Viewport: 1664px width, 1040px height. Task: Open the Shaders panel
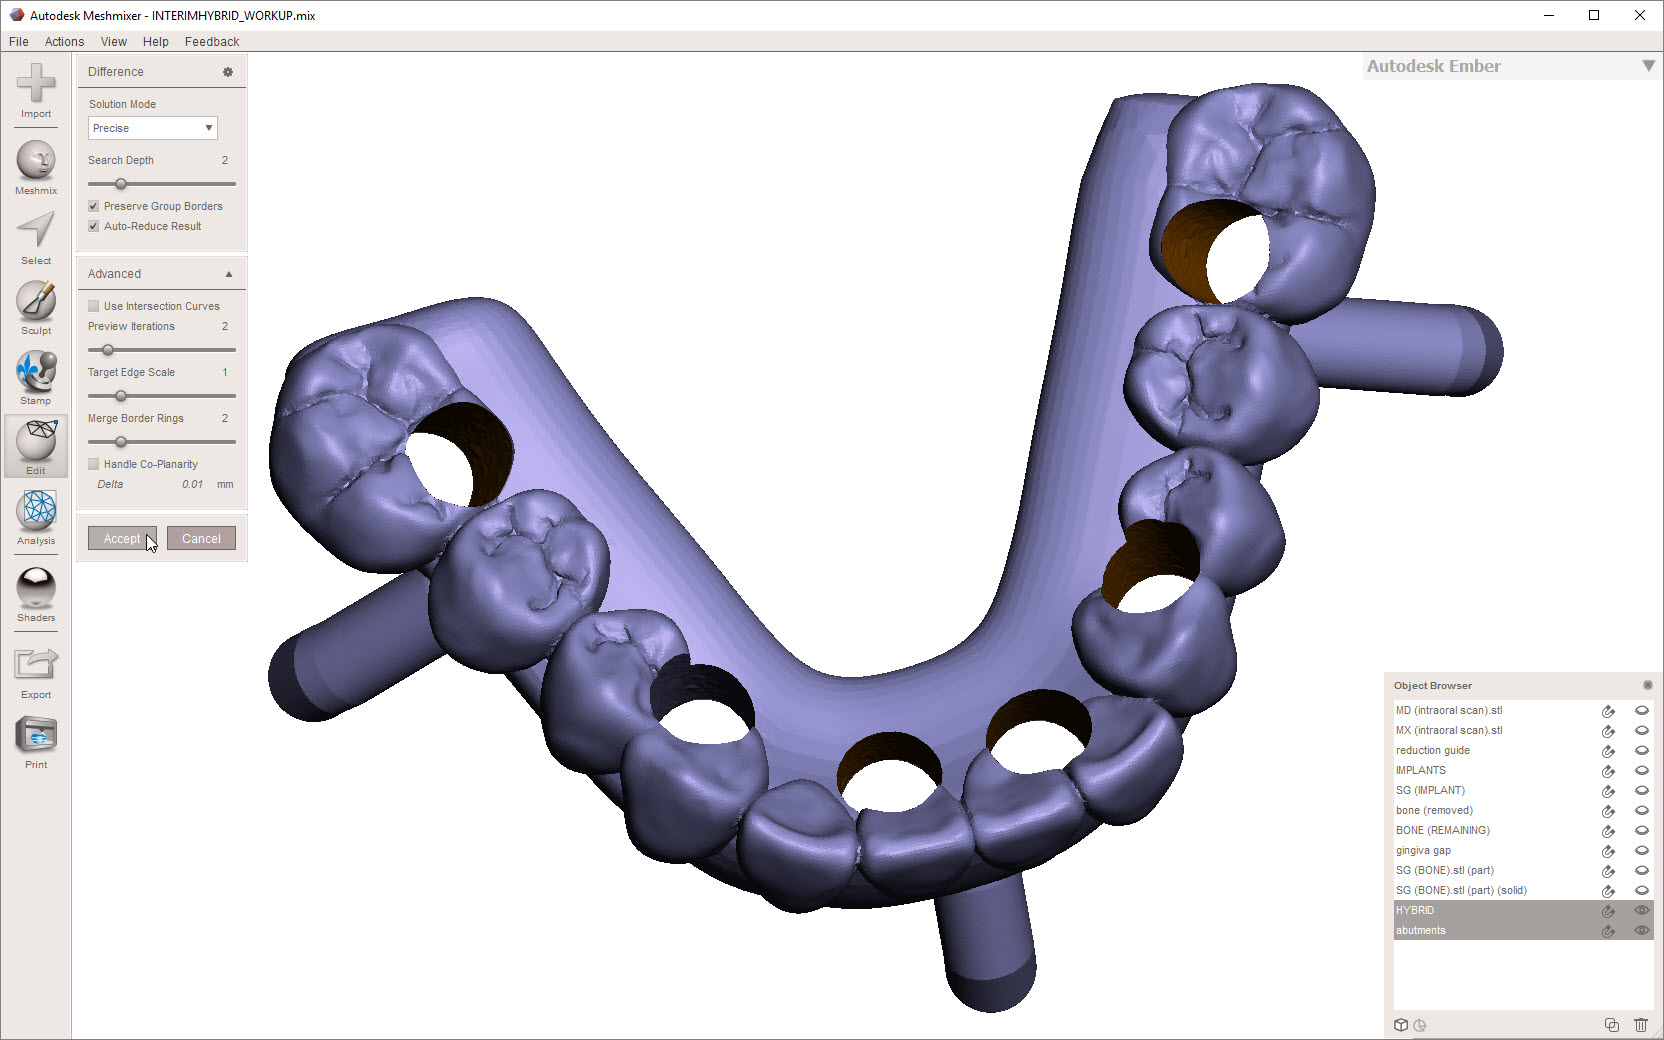click(x=36, y=595)
